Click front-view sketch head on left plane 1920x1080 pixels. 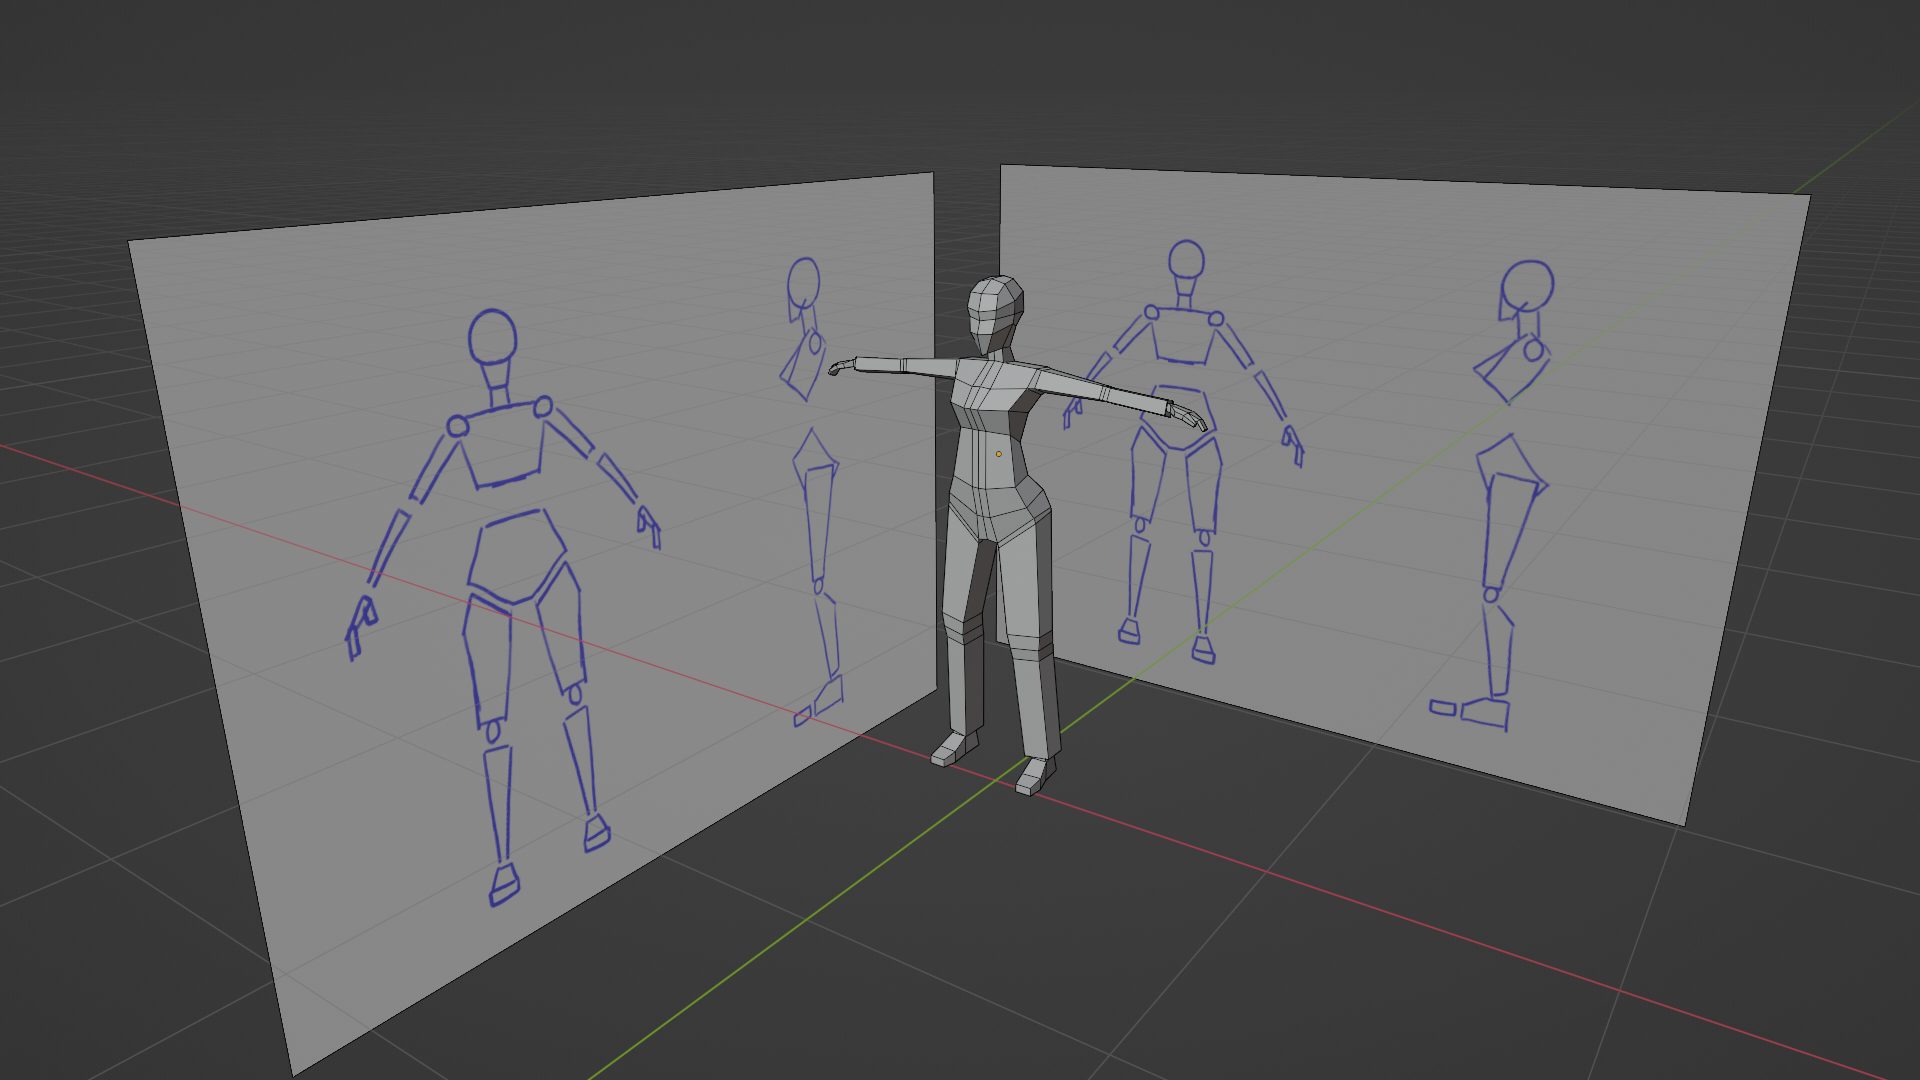pos(492,337)
